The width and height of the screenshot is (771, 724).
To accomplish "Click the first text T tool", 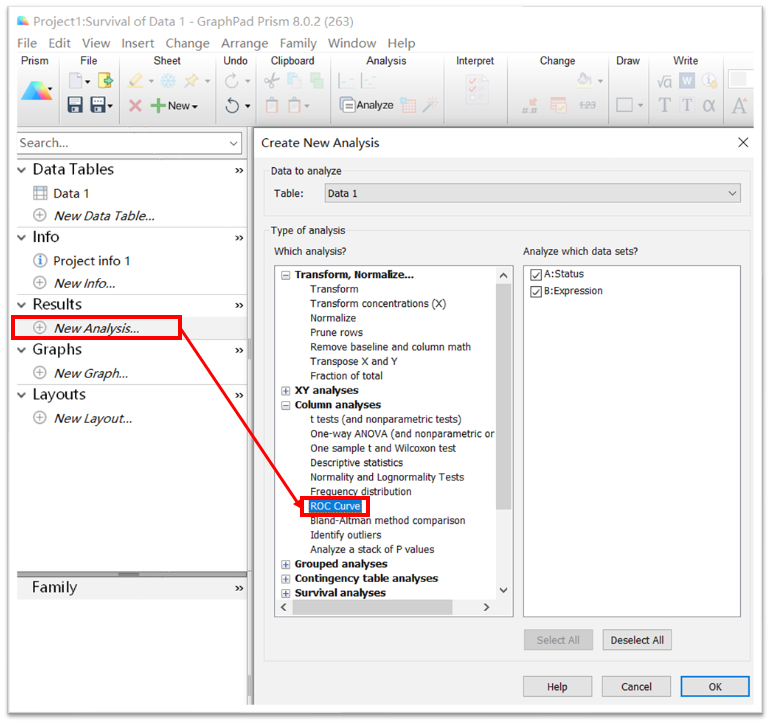I will [x=664, y=105].
